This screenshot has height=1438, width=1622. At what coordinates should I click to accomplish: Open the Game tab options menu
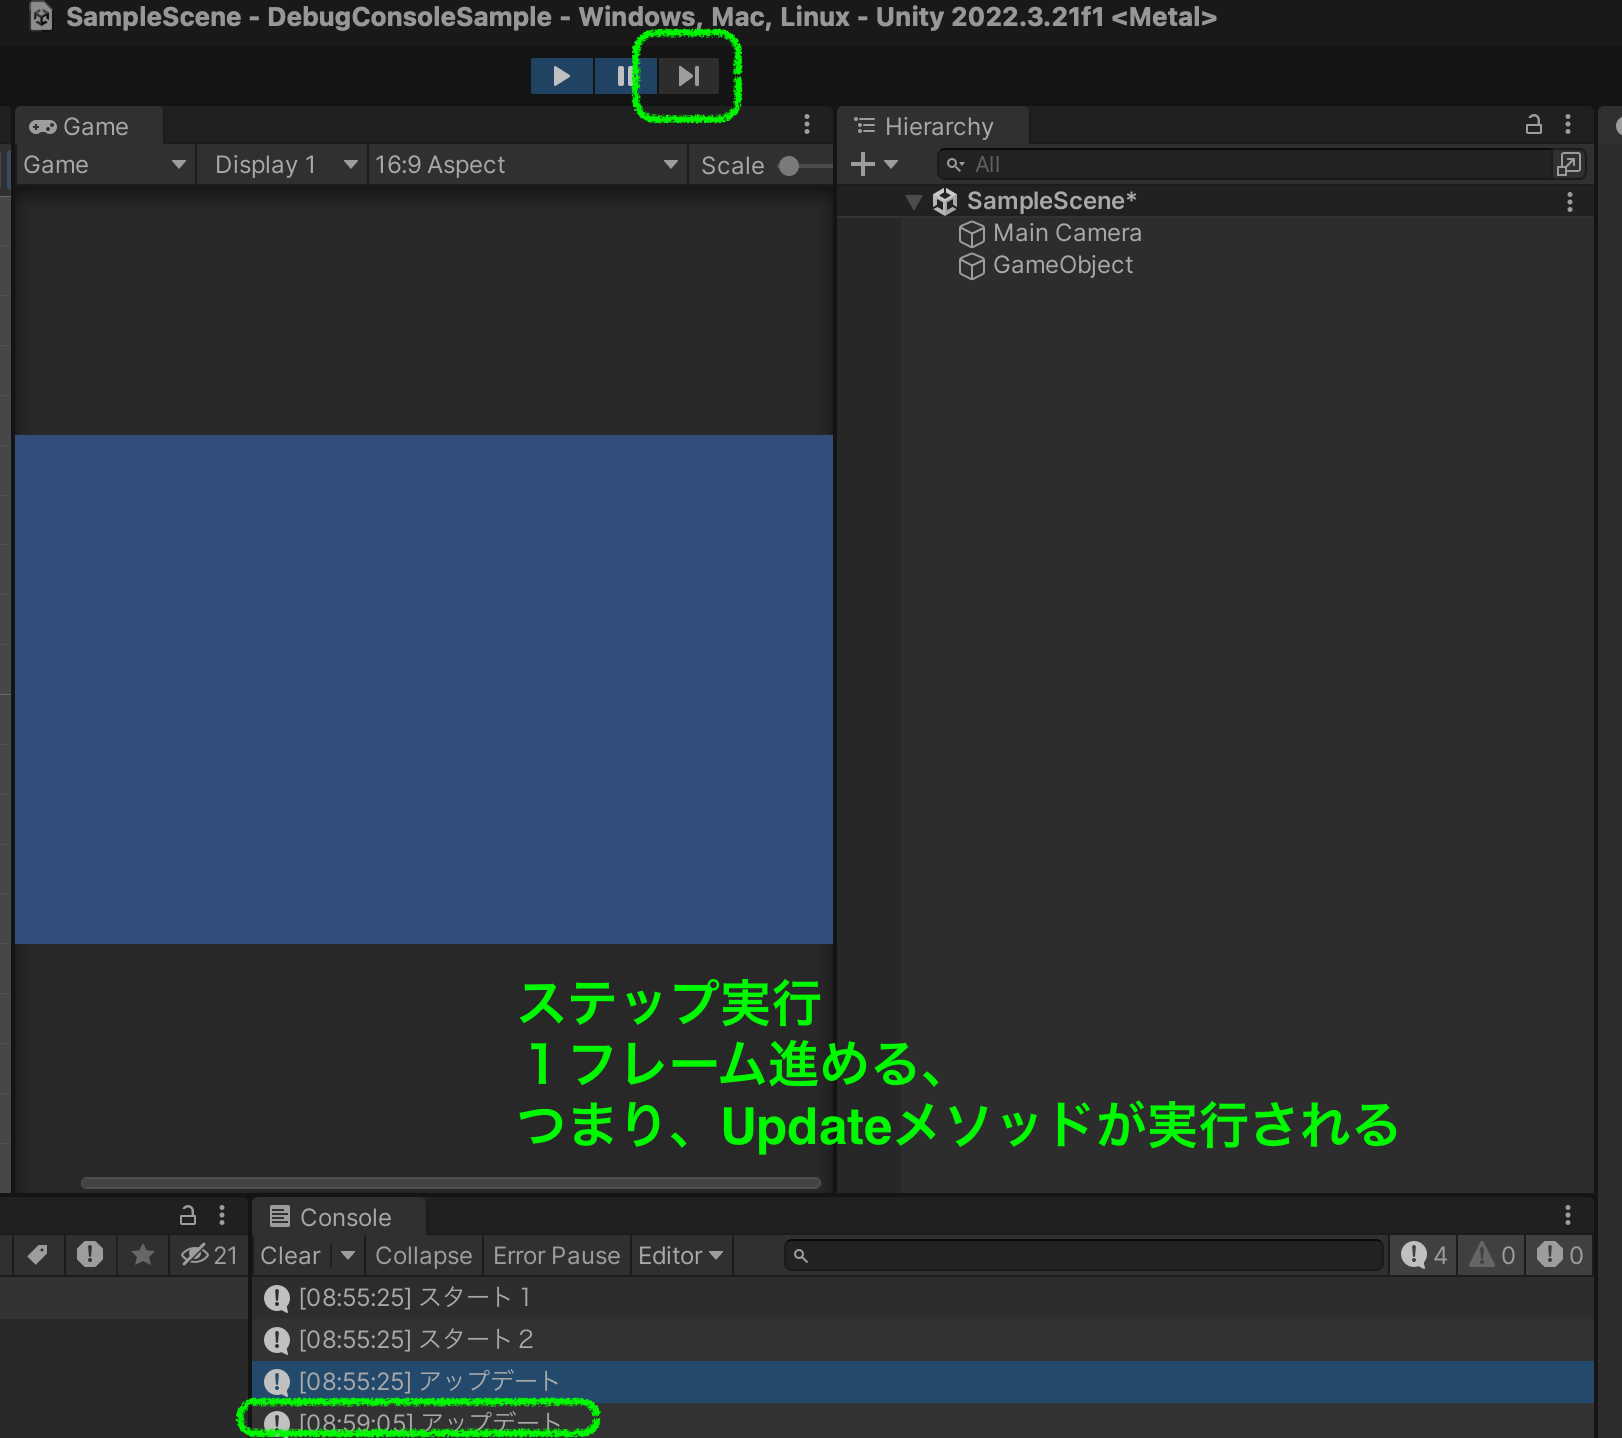click(x=807, y=125)
